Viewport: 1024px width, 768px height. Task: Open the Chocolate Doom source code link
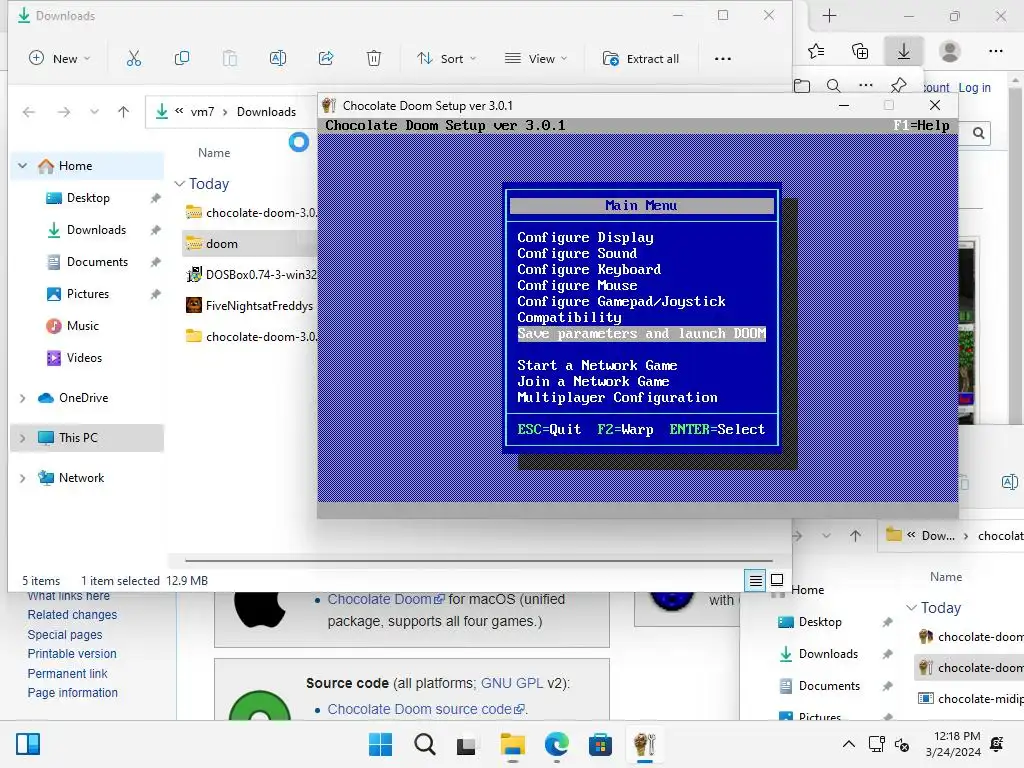coord(426,709)
